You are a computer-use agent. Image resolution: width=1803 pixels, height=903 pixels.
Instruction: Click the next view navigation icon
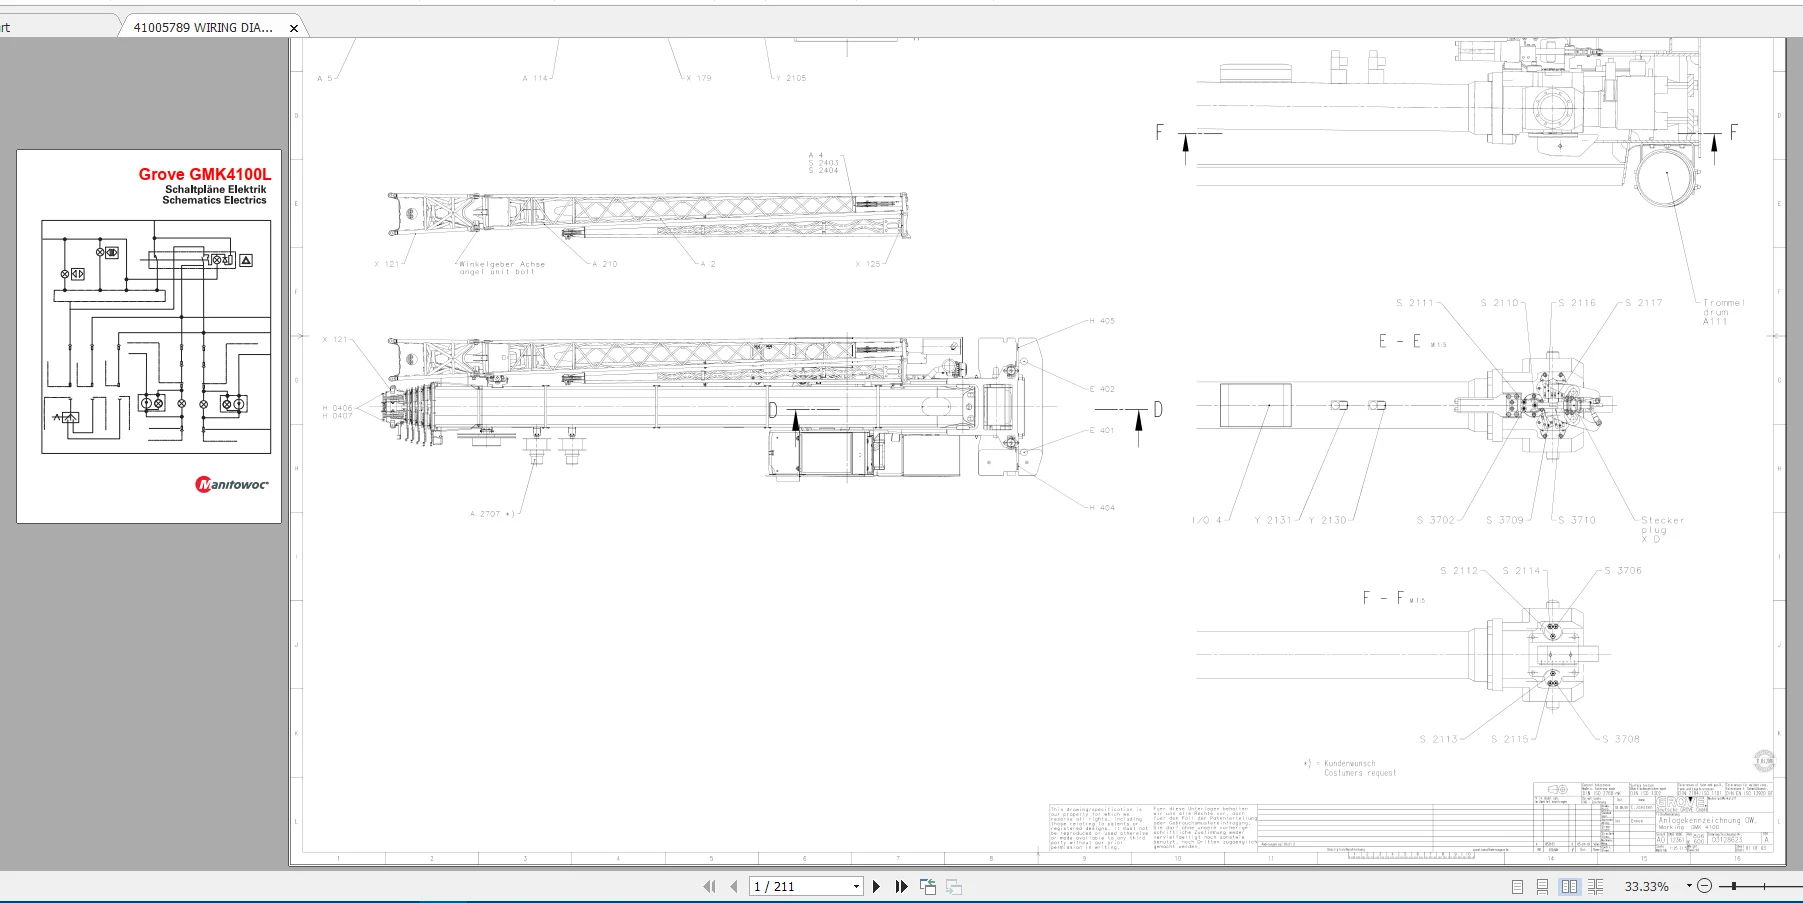pos(954,886)
